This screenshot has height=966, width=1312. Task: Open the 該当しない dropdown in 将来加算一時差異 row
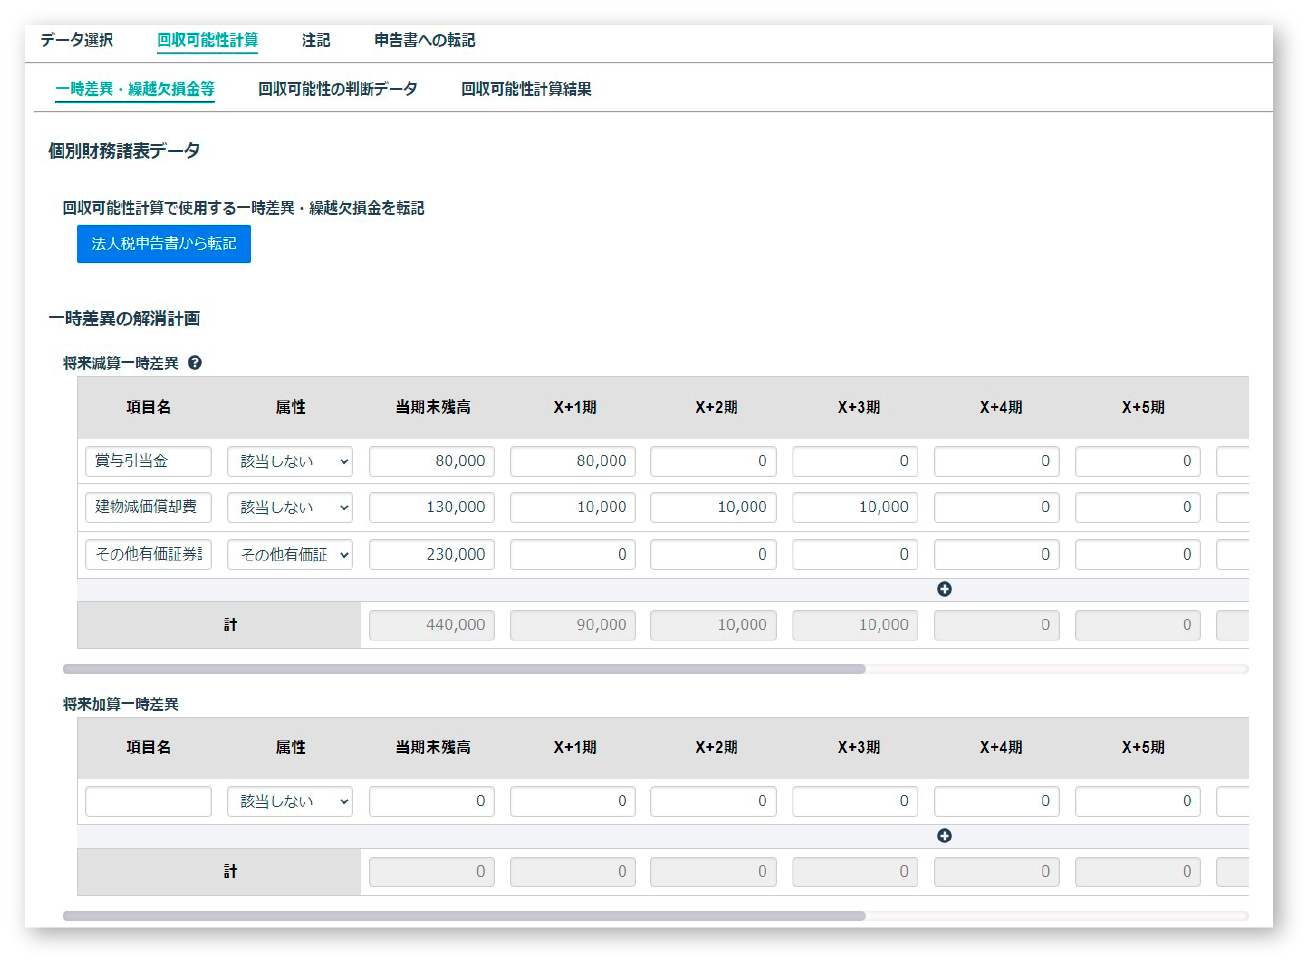click(289, 801)
